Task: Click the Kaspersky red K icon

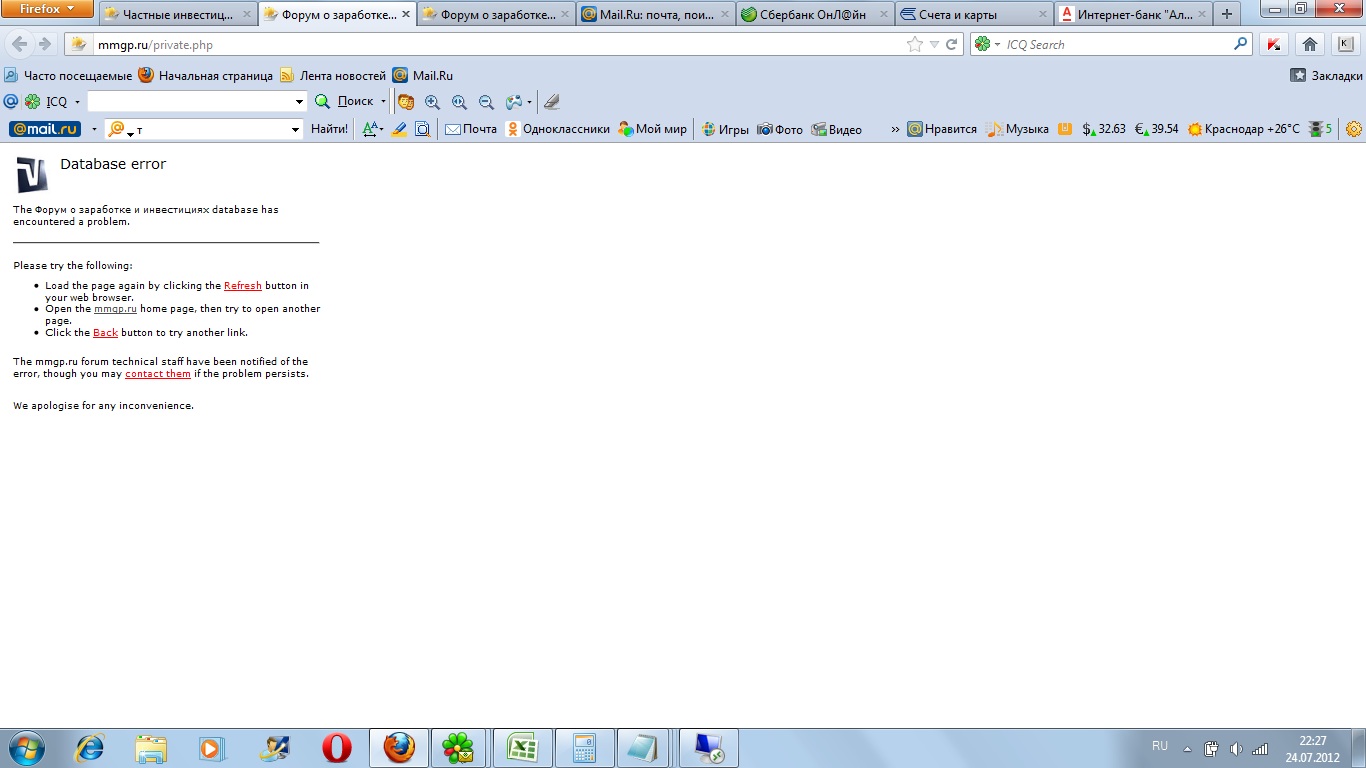Action: 1273,44
